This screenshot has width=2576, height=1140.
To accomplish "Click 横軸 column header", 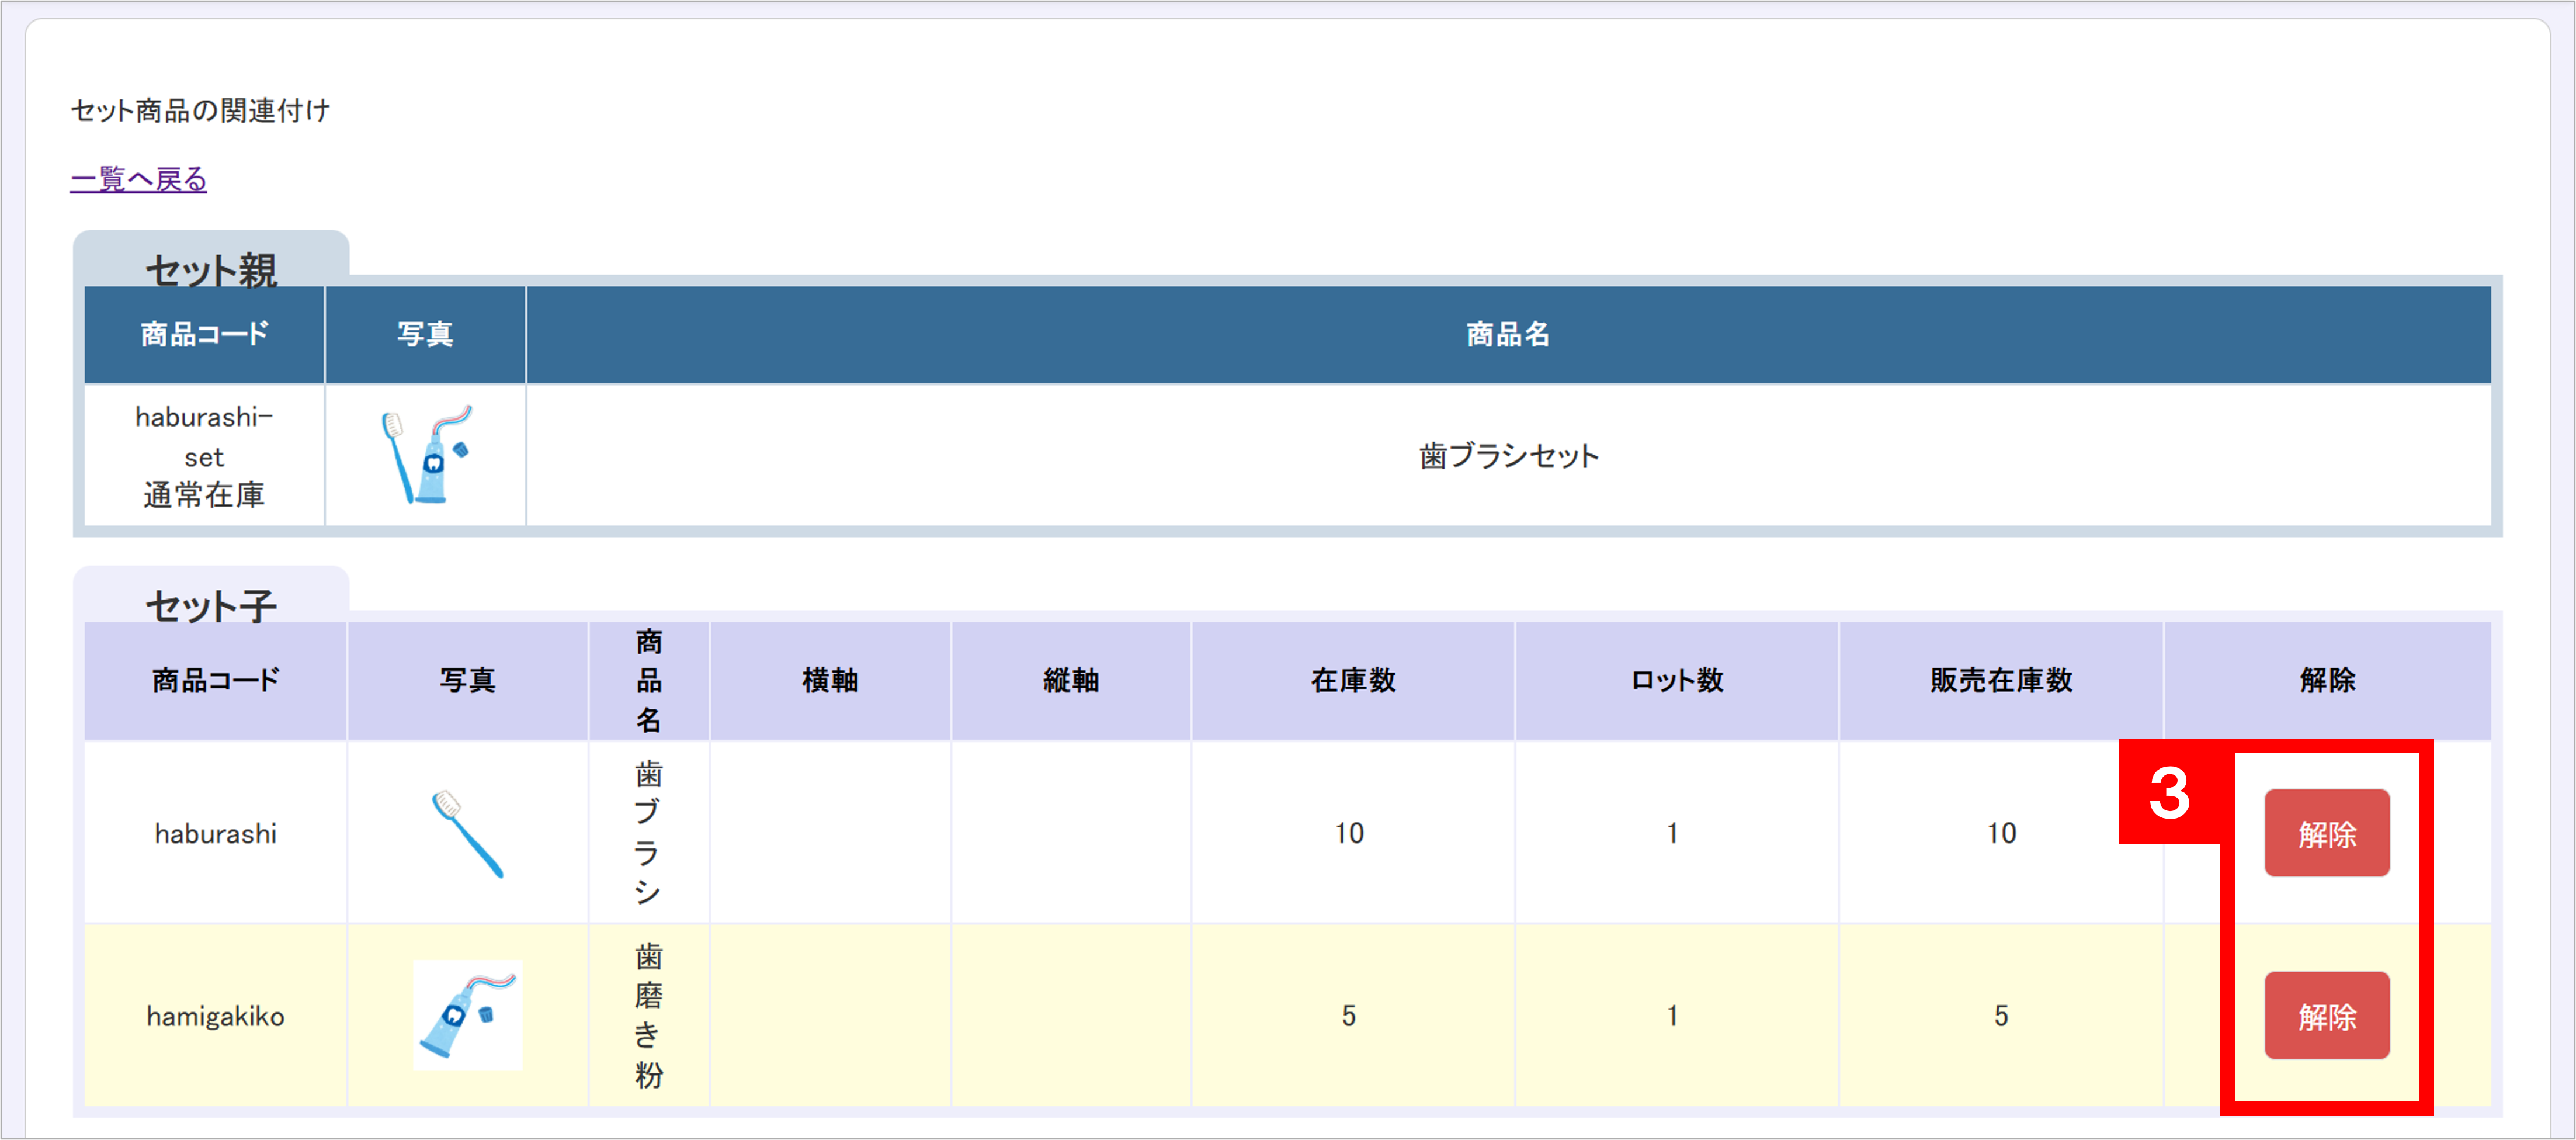I will (830, 680).
